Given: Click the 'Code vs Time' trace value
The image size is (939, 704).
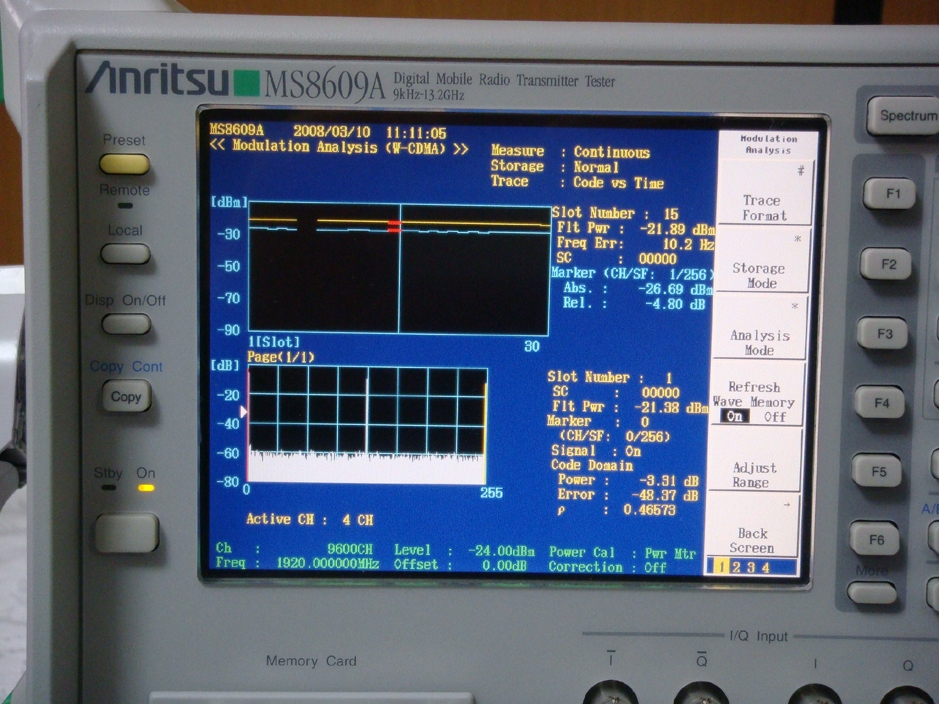Looking at the screenshot, I should (x=618, y=183).
